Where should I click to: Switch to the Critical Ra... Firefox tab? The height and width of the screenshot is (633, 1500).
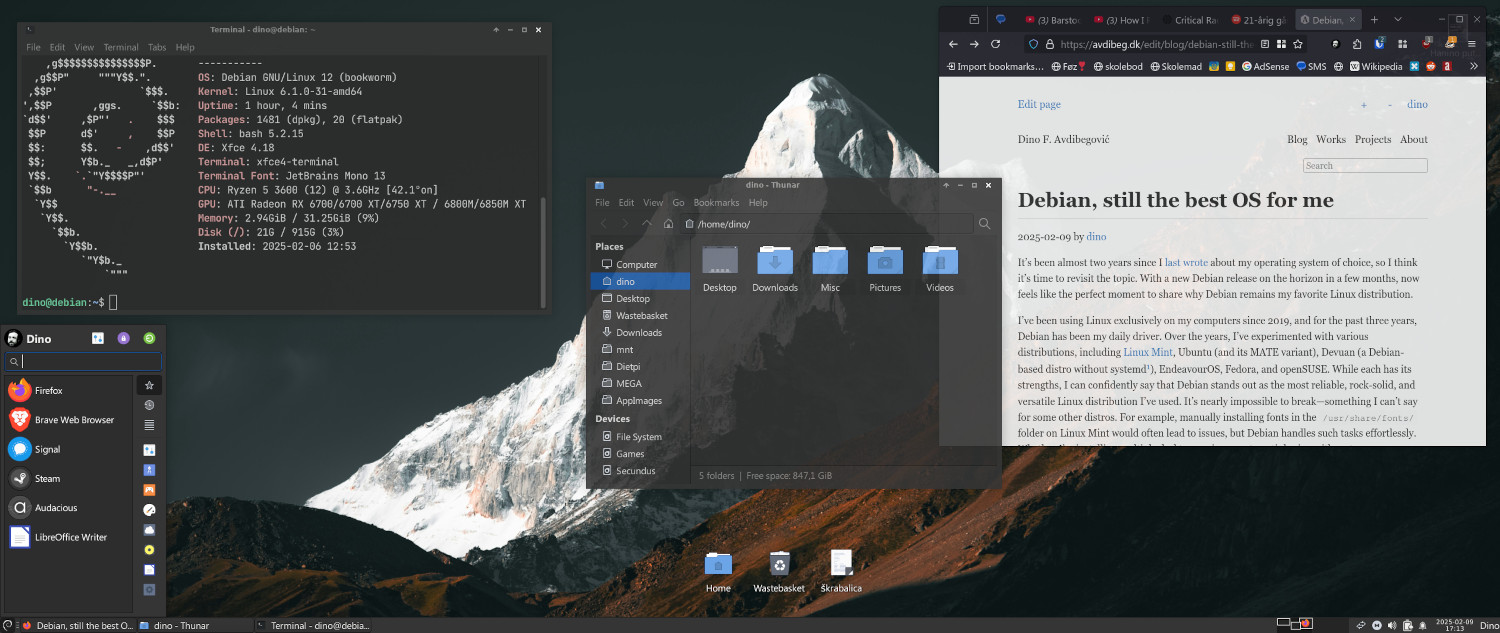point(1189,19)
